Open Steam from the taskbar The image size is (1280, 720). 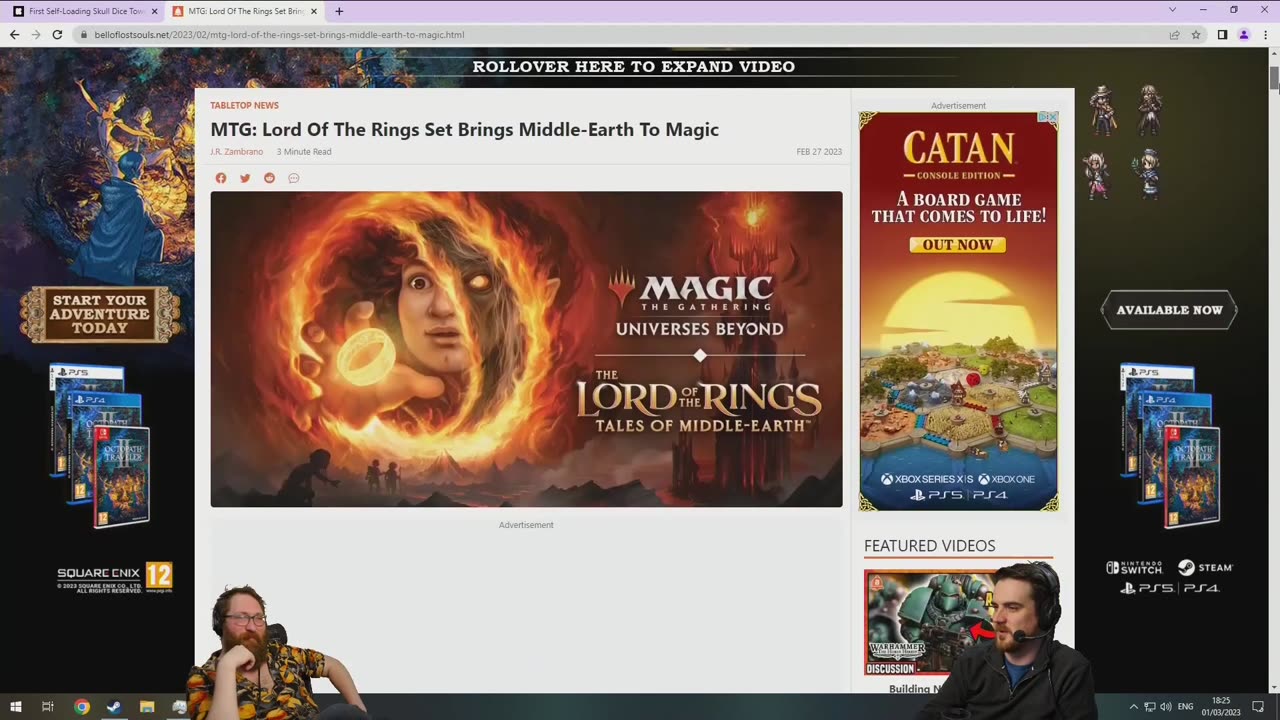point(114,707)
